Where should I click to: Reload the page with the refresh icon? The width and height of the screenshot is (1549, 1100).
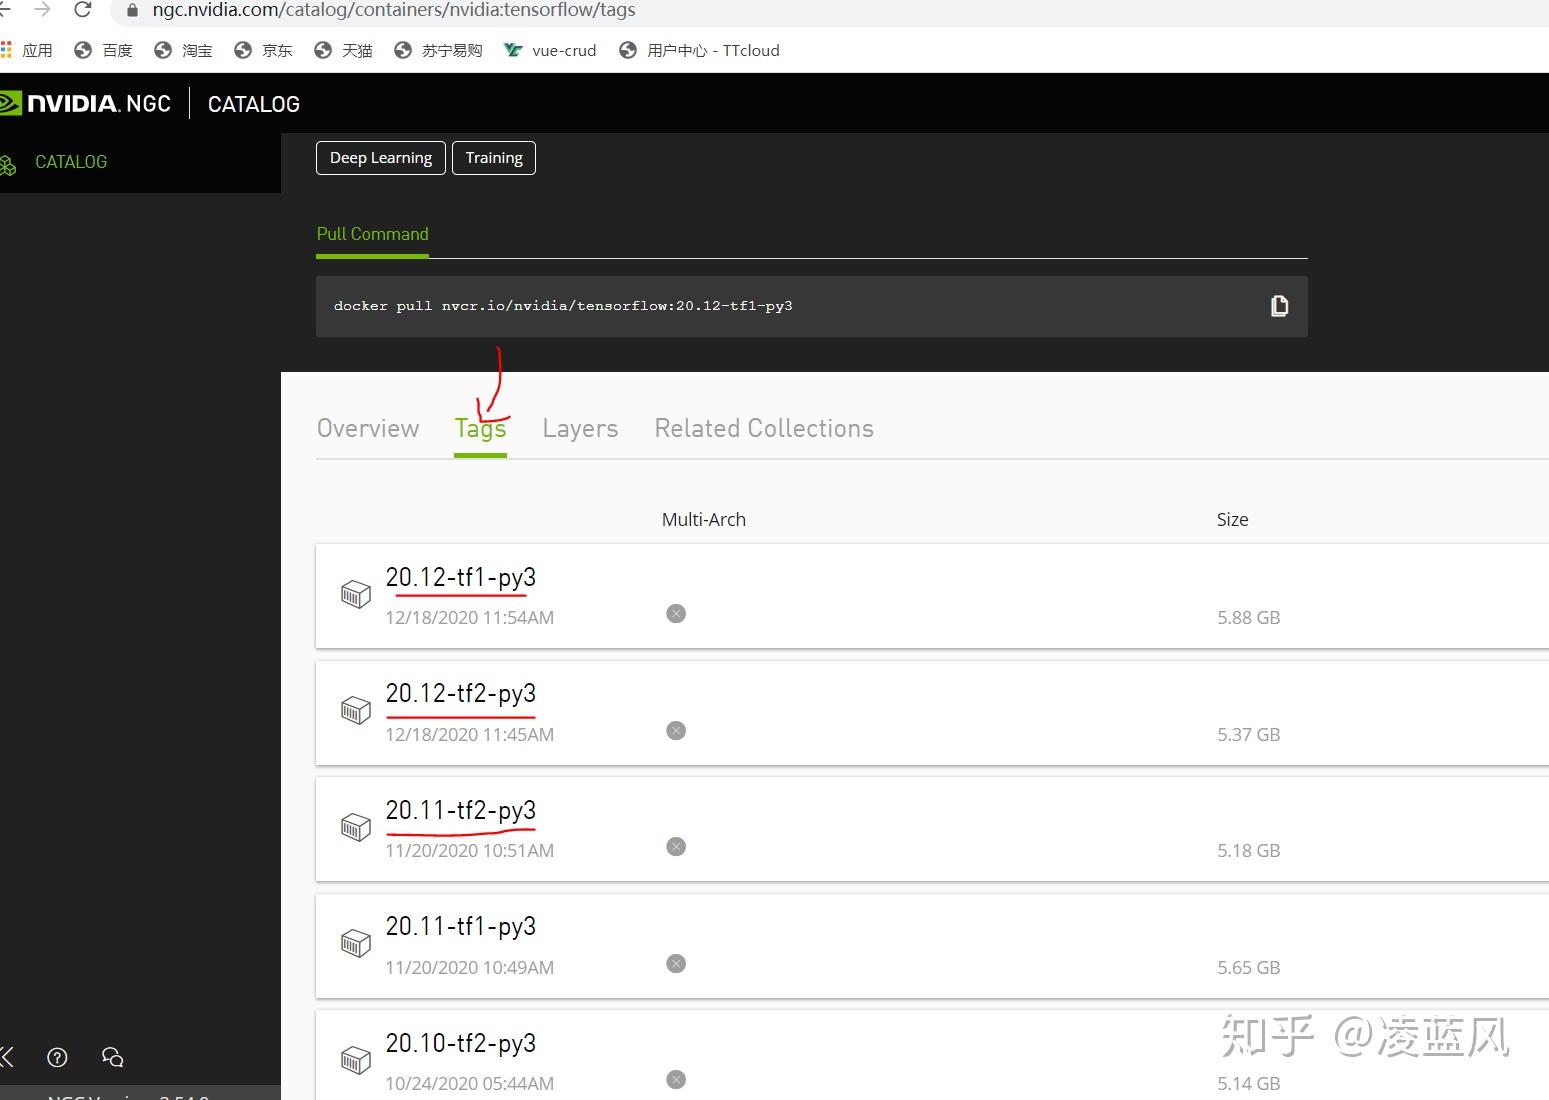[x=82, y=11]
